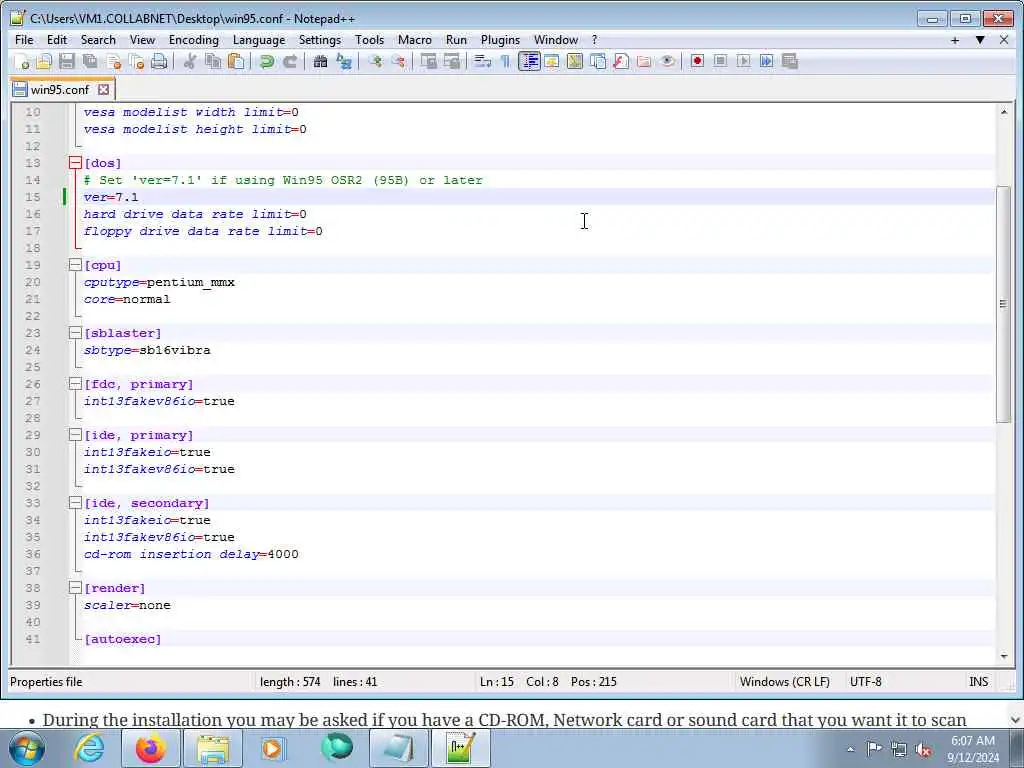The width and height of the screenshot is (1024, 768).
Task: Open the Plugins menu
Action: point(500,40)
